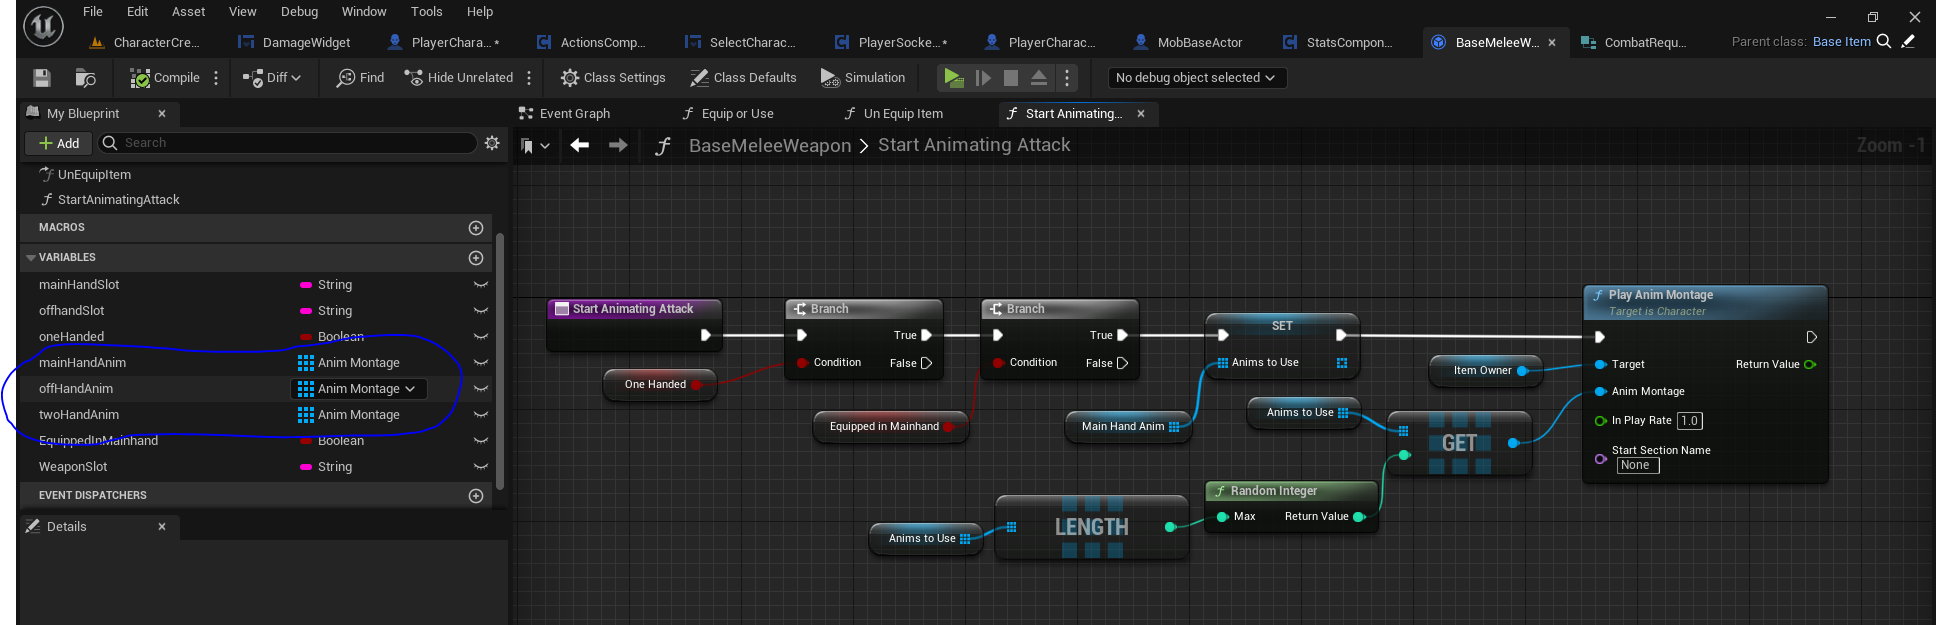Image resolution: width=1936 pixels, height=625 pixels.
Task: Open the Tools menu
Action: click(426, 12)
